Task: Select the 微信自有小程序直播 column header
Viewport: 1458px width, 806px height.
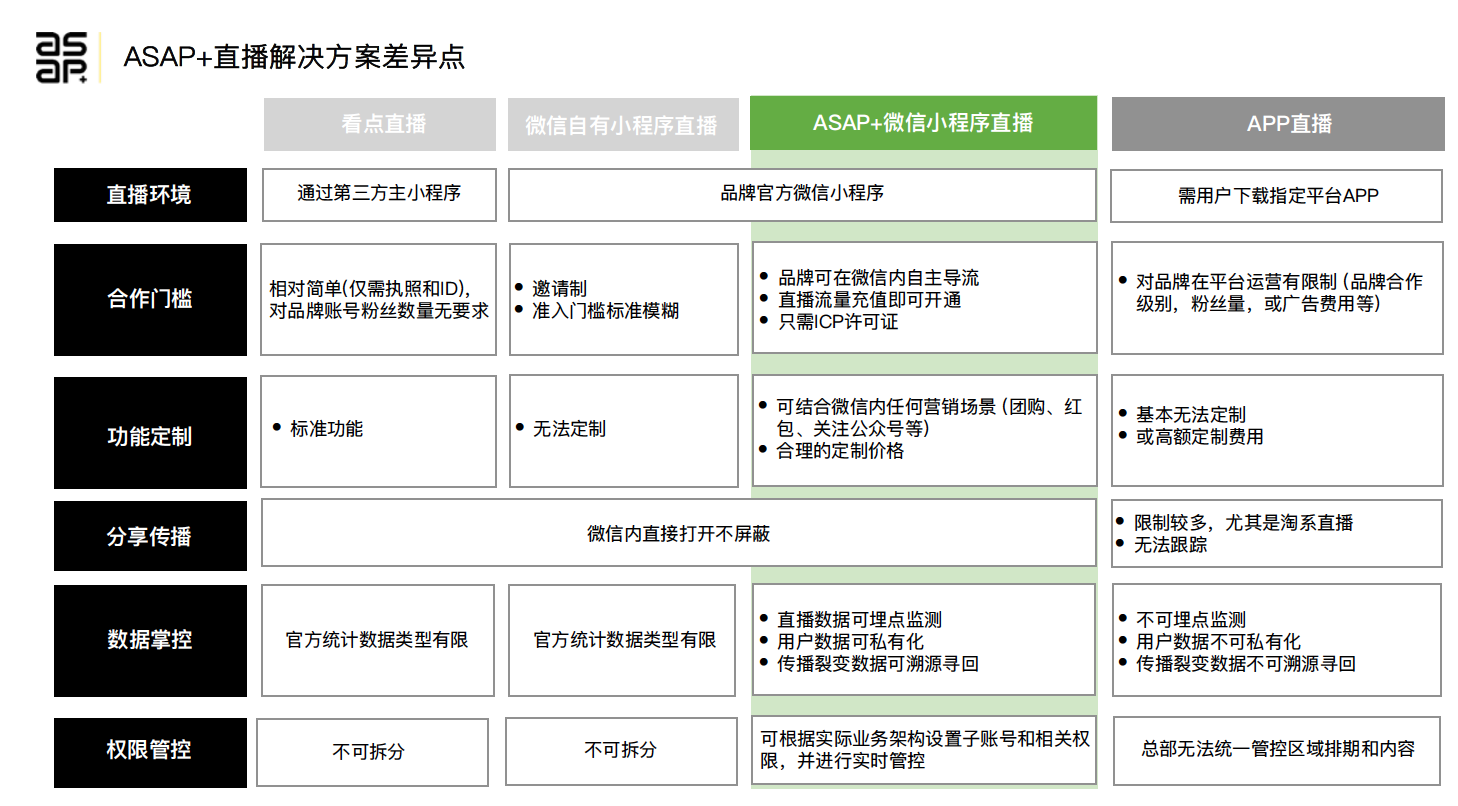Action: tap(622, 125)
